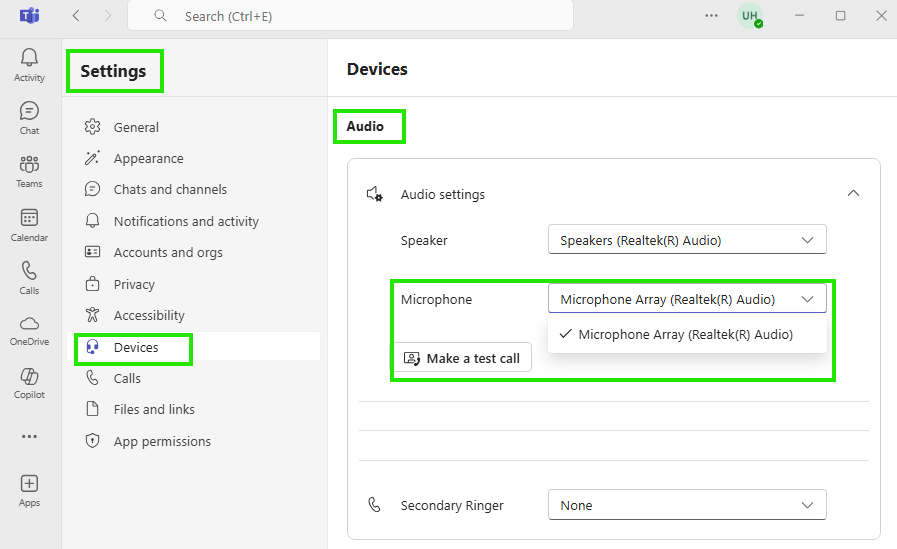Collapse the Audio settings section chevron
This screenshot has height=549, width=897.
tap(853, 193)
